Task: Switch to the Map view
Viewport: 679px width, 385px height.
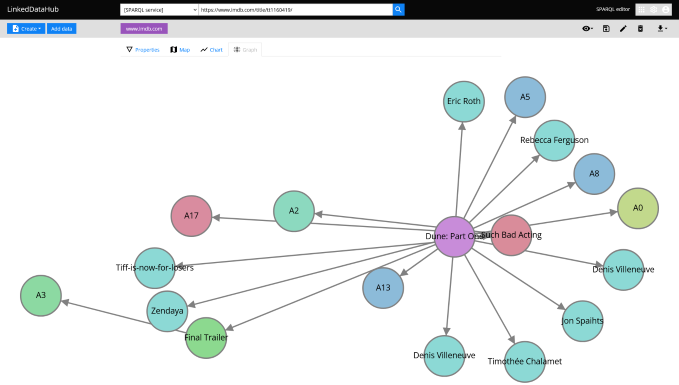Action: tap(180, 50)
